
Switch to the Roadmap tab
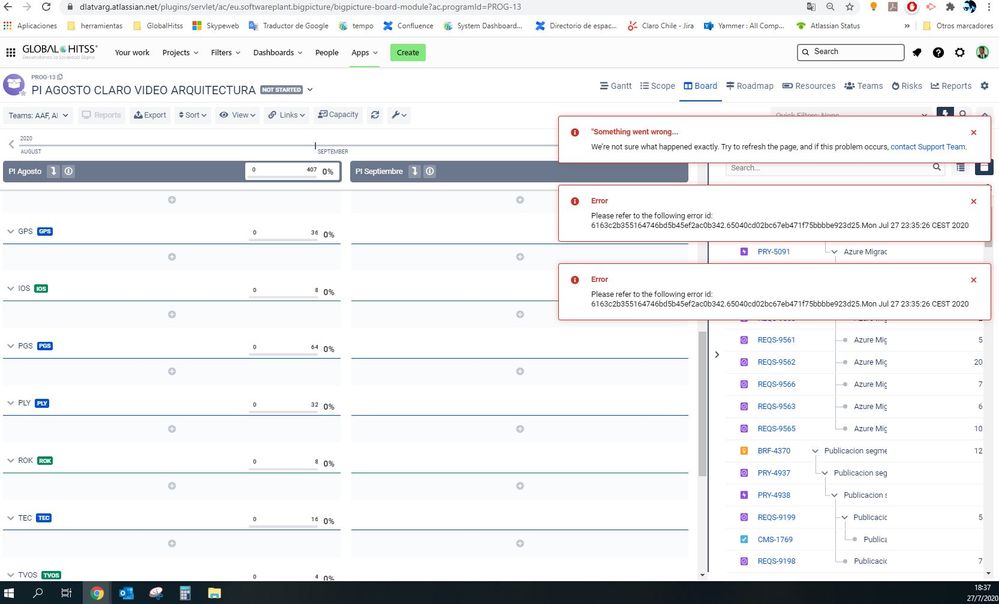click(x=750, y=86)
